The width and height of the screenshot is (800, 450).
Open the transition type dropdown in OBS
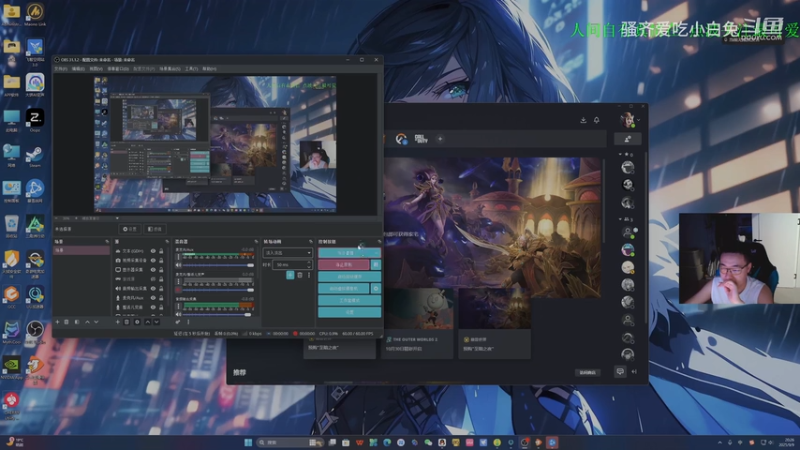[x=287, y=253]
